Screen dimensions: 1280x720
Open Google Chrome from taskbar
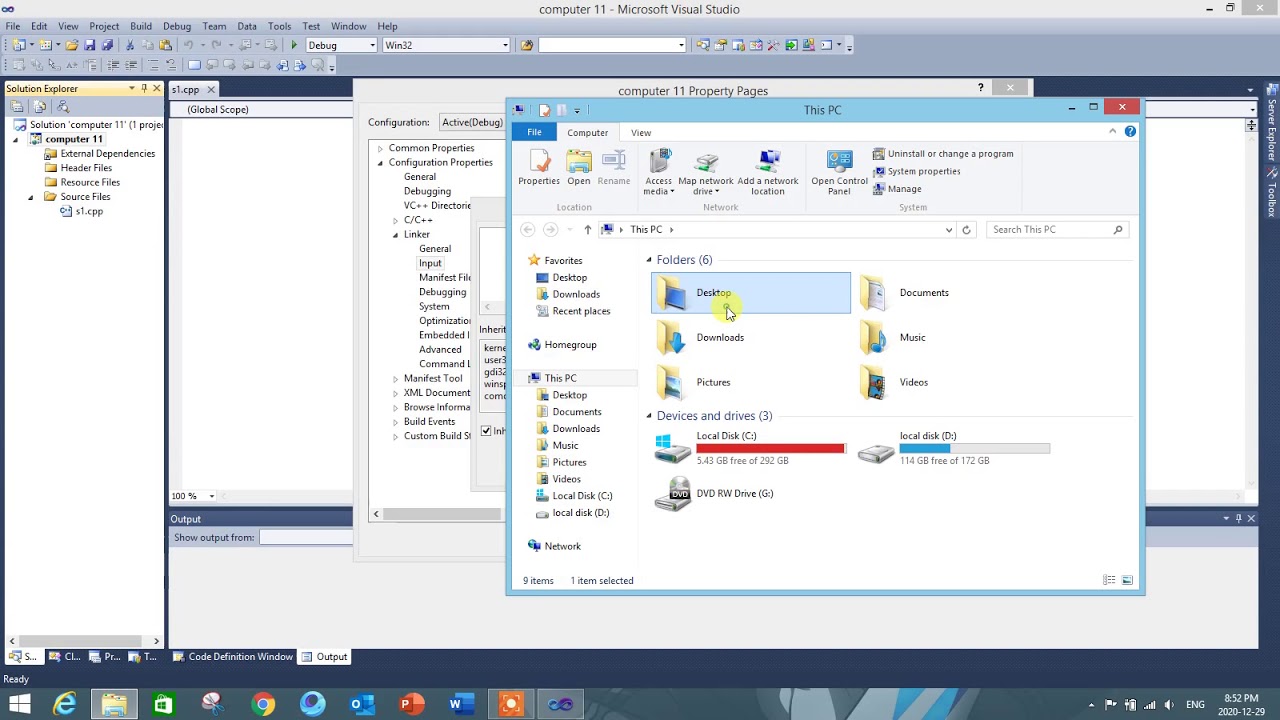262,704
